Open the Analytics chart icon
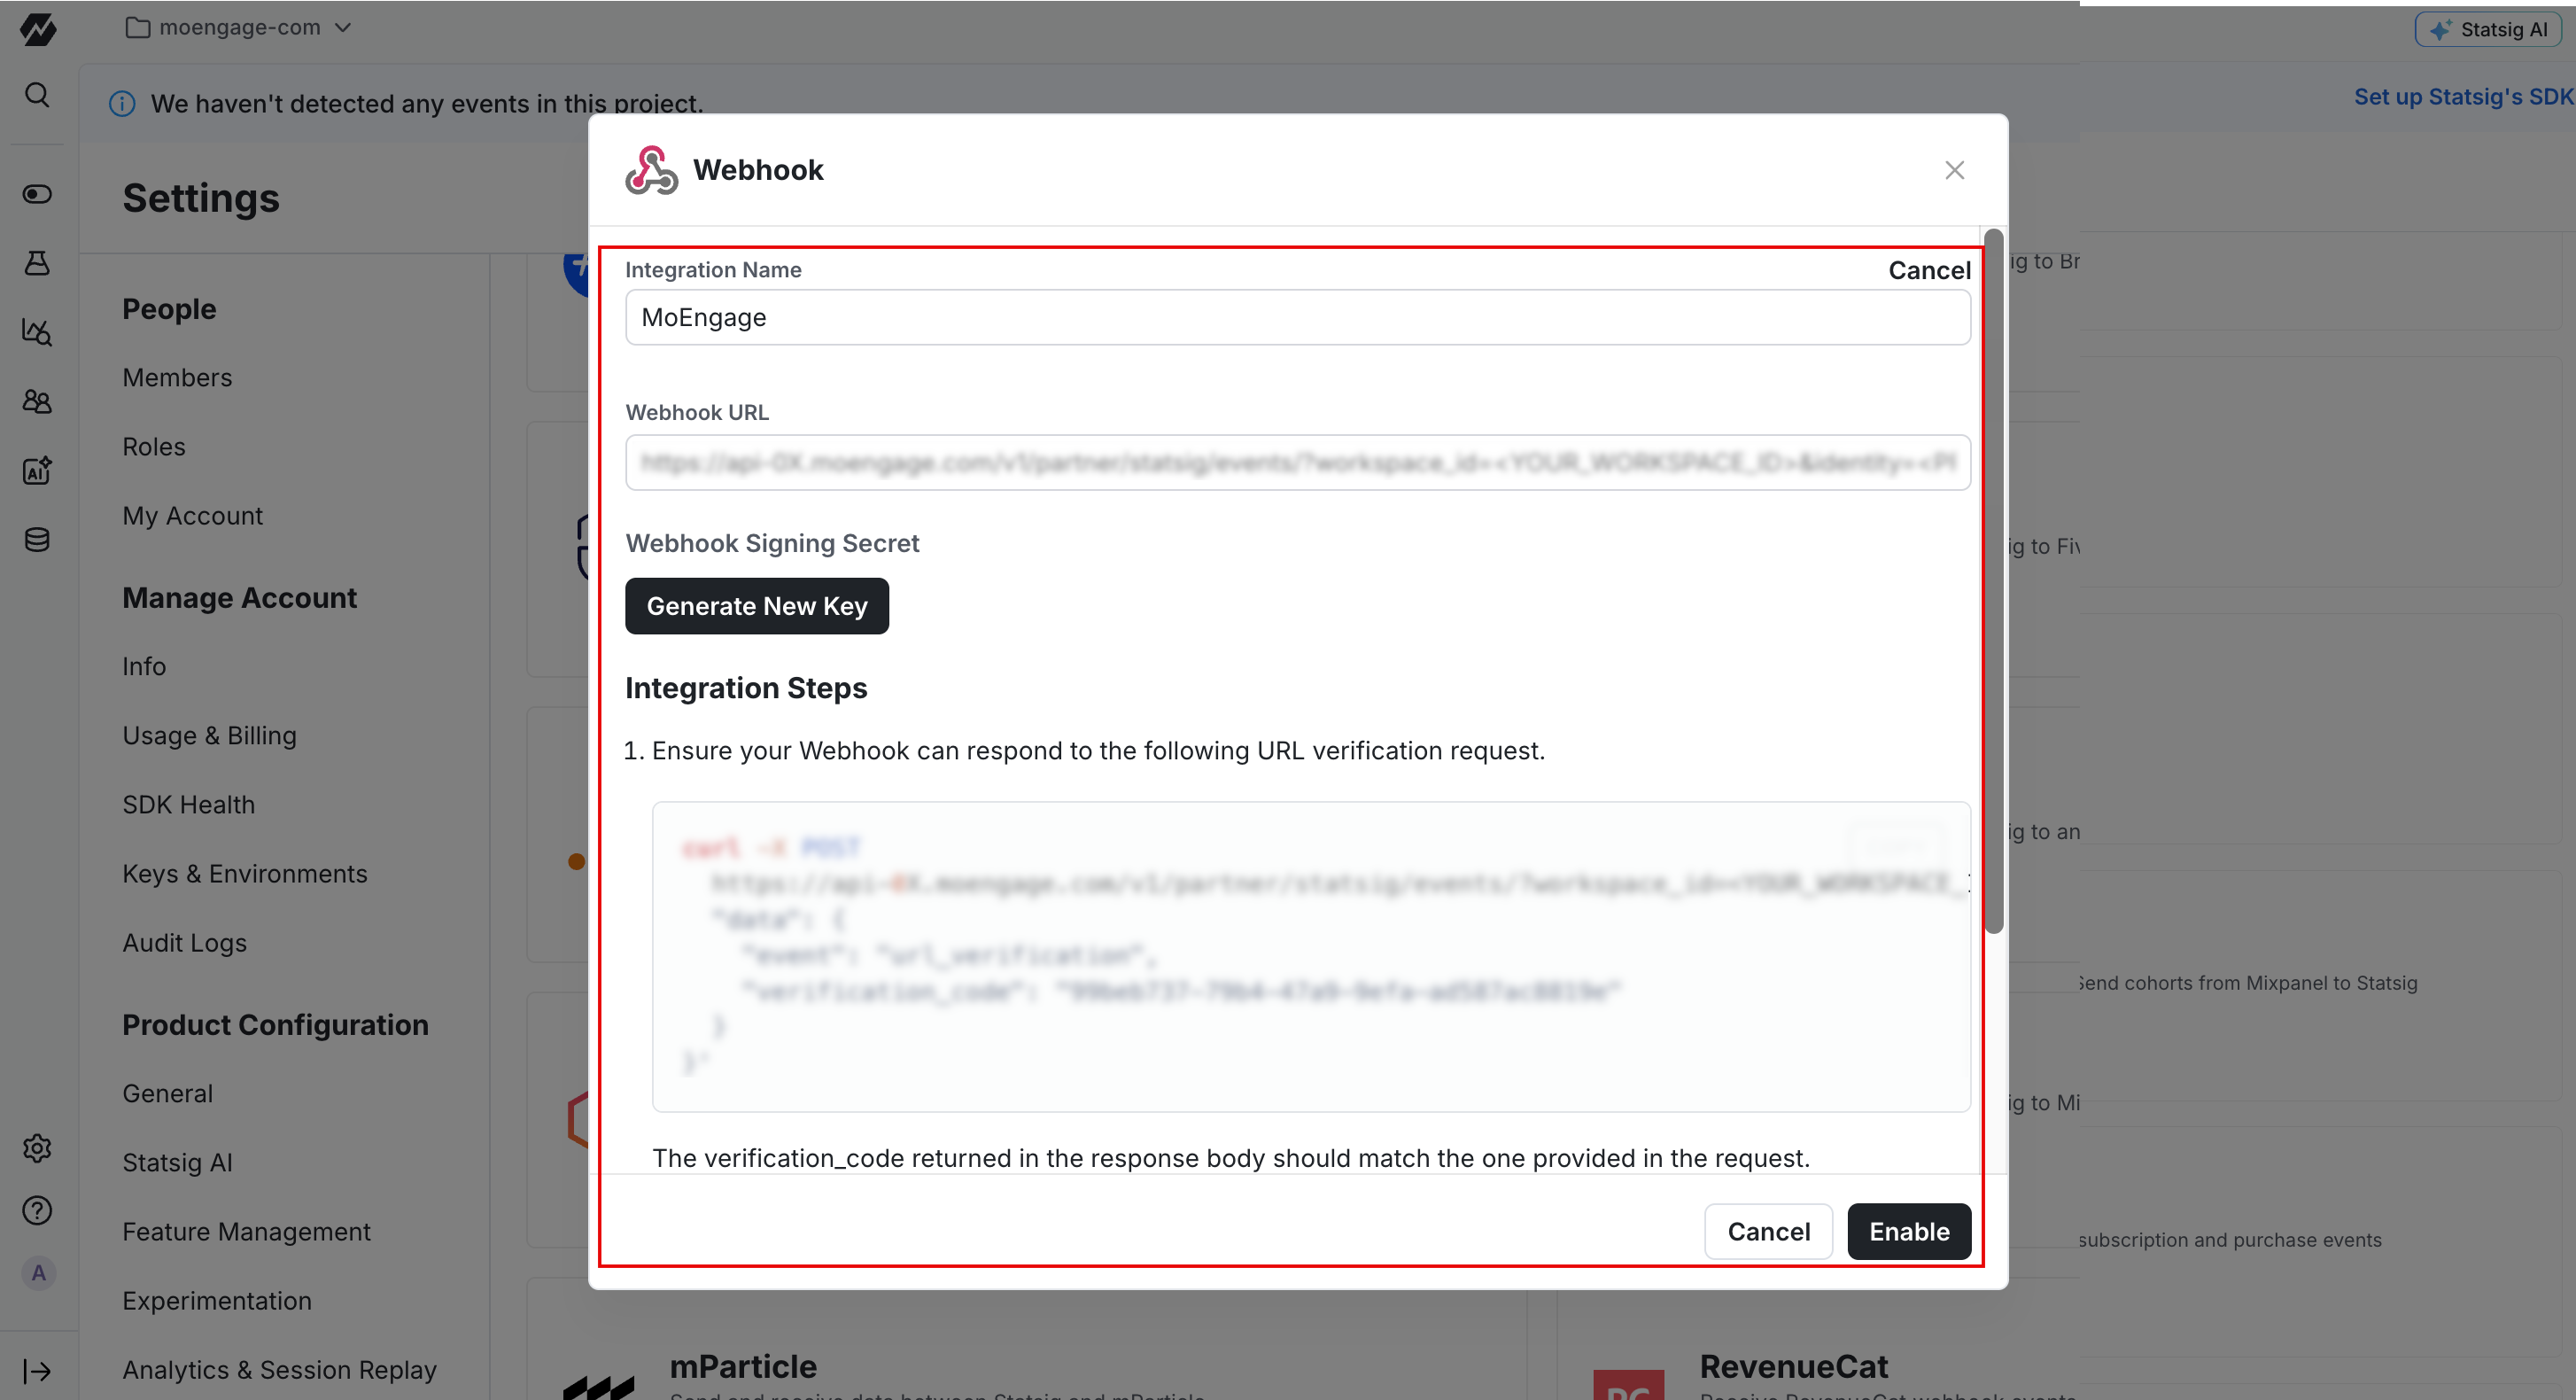Screen dimensions: 2576x1400 [x=37, y=332]
